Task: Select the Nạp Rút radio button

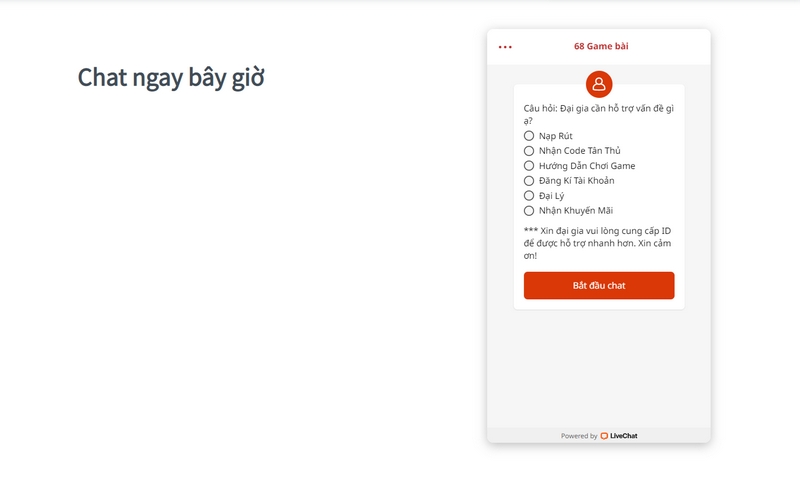Action: click(529, 136)
